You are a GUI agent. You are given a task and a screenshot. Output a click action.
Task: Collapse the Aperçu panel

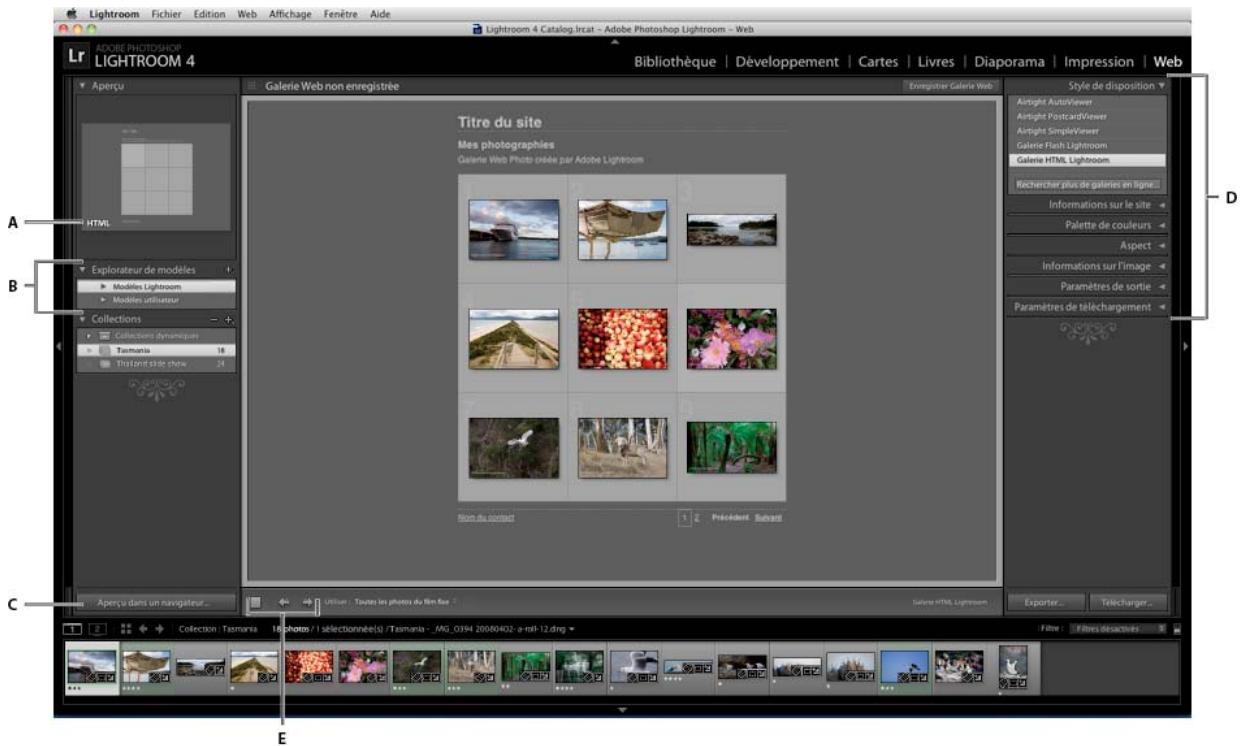click(x=83, y=87)
